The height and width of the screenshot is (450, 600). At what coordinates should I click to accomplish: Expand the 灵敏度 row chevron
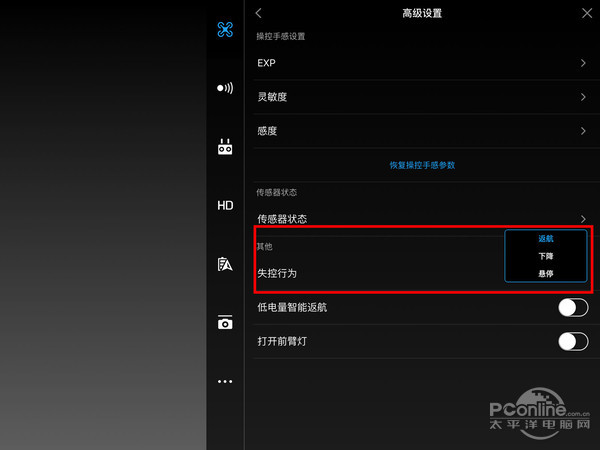coord(583,97)
